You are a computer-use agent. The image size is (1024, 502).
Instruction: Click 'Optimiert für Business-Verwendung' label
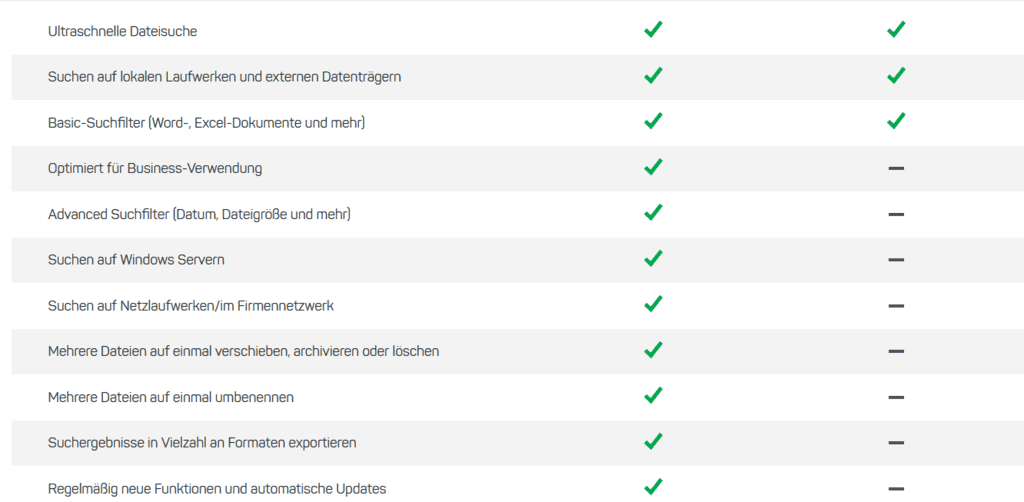coord(155,168)
